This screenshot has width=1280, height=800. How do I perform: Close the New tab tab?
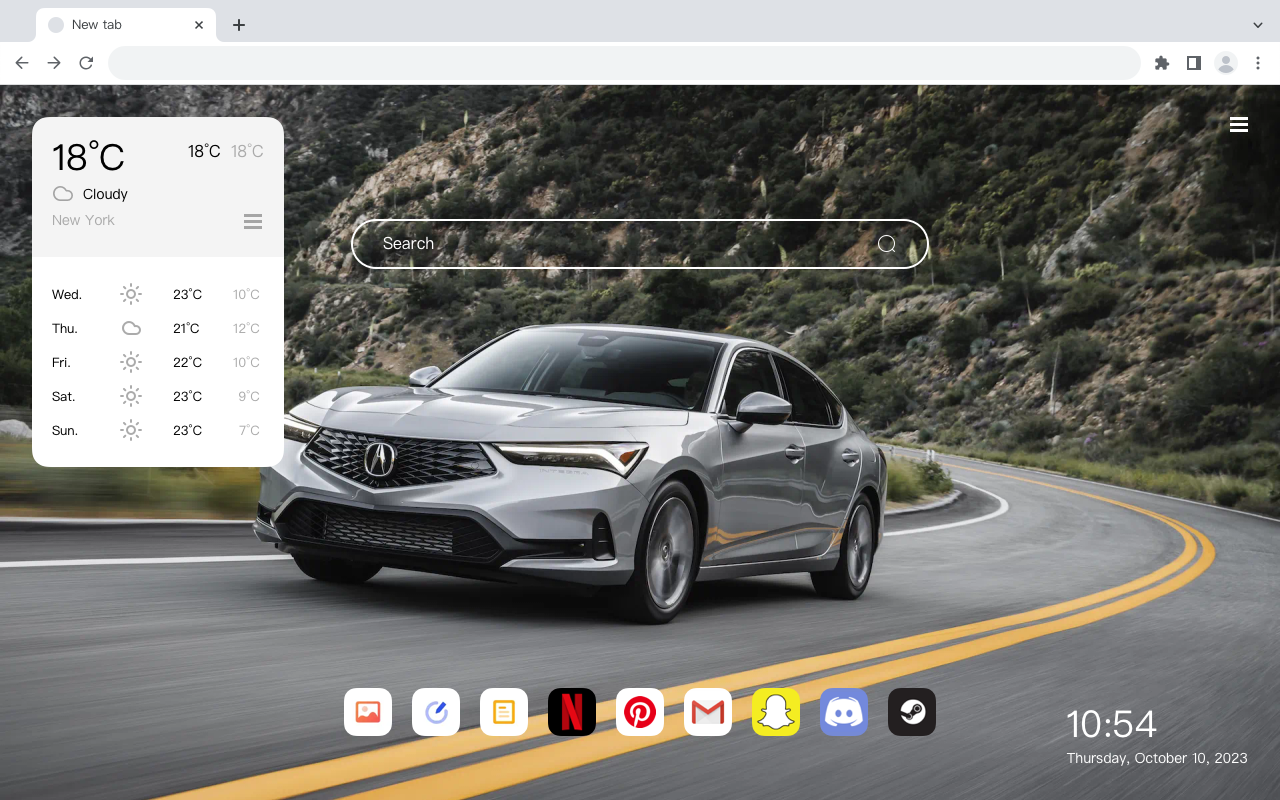199,25
